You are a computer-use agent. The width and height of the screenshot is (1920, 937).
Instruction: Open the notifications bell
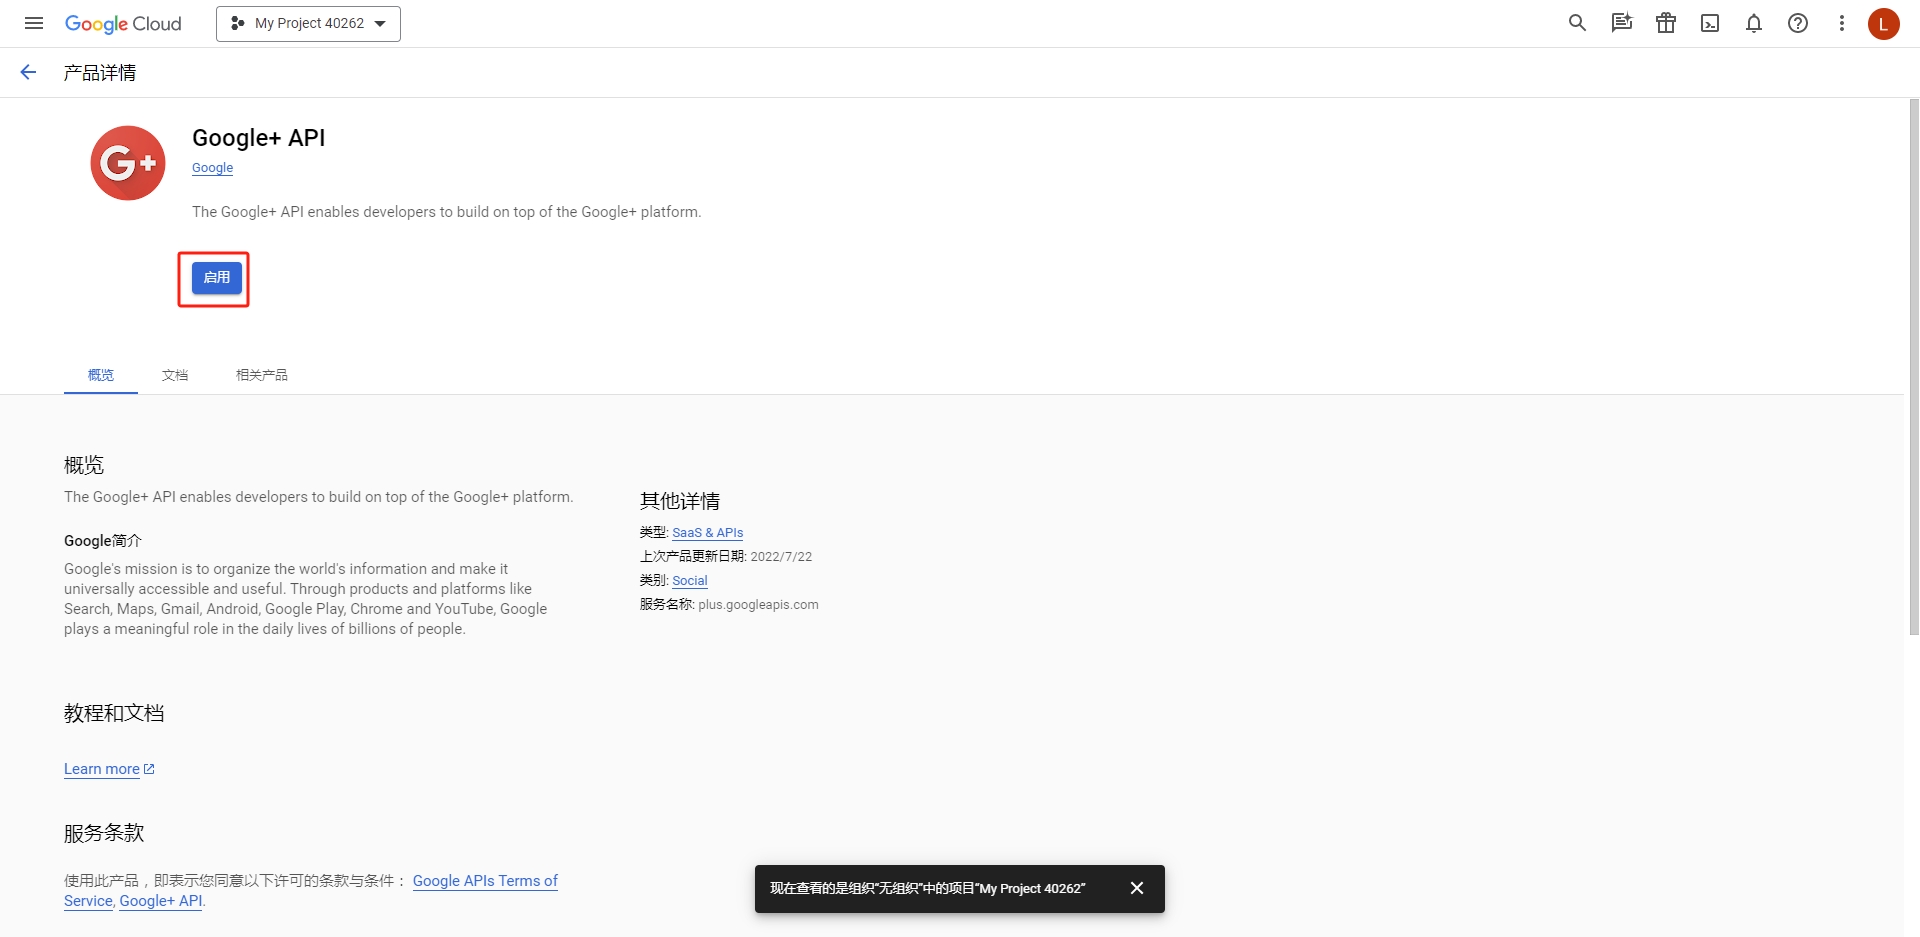[x=1754, y=23]
